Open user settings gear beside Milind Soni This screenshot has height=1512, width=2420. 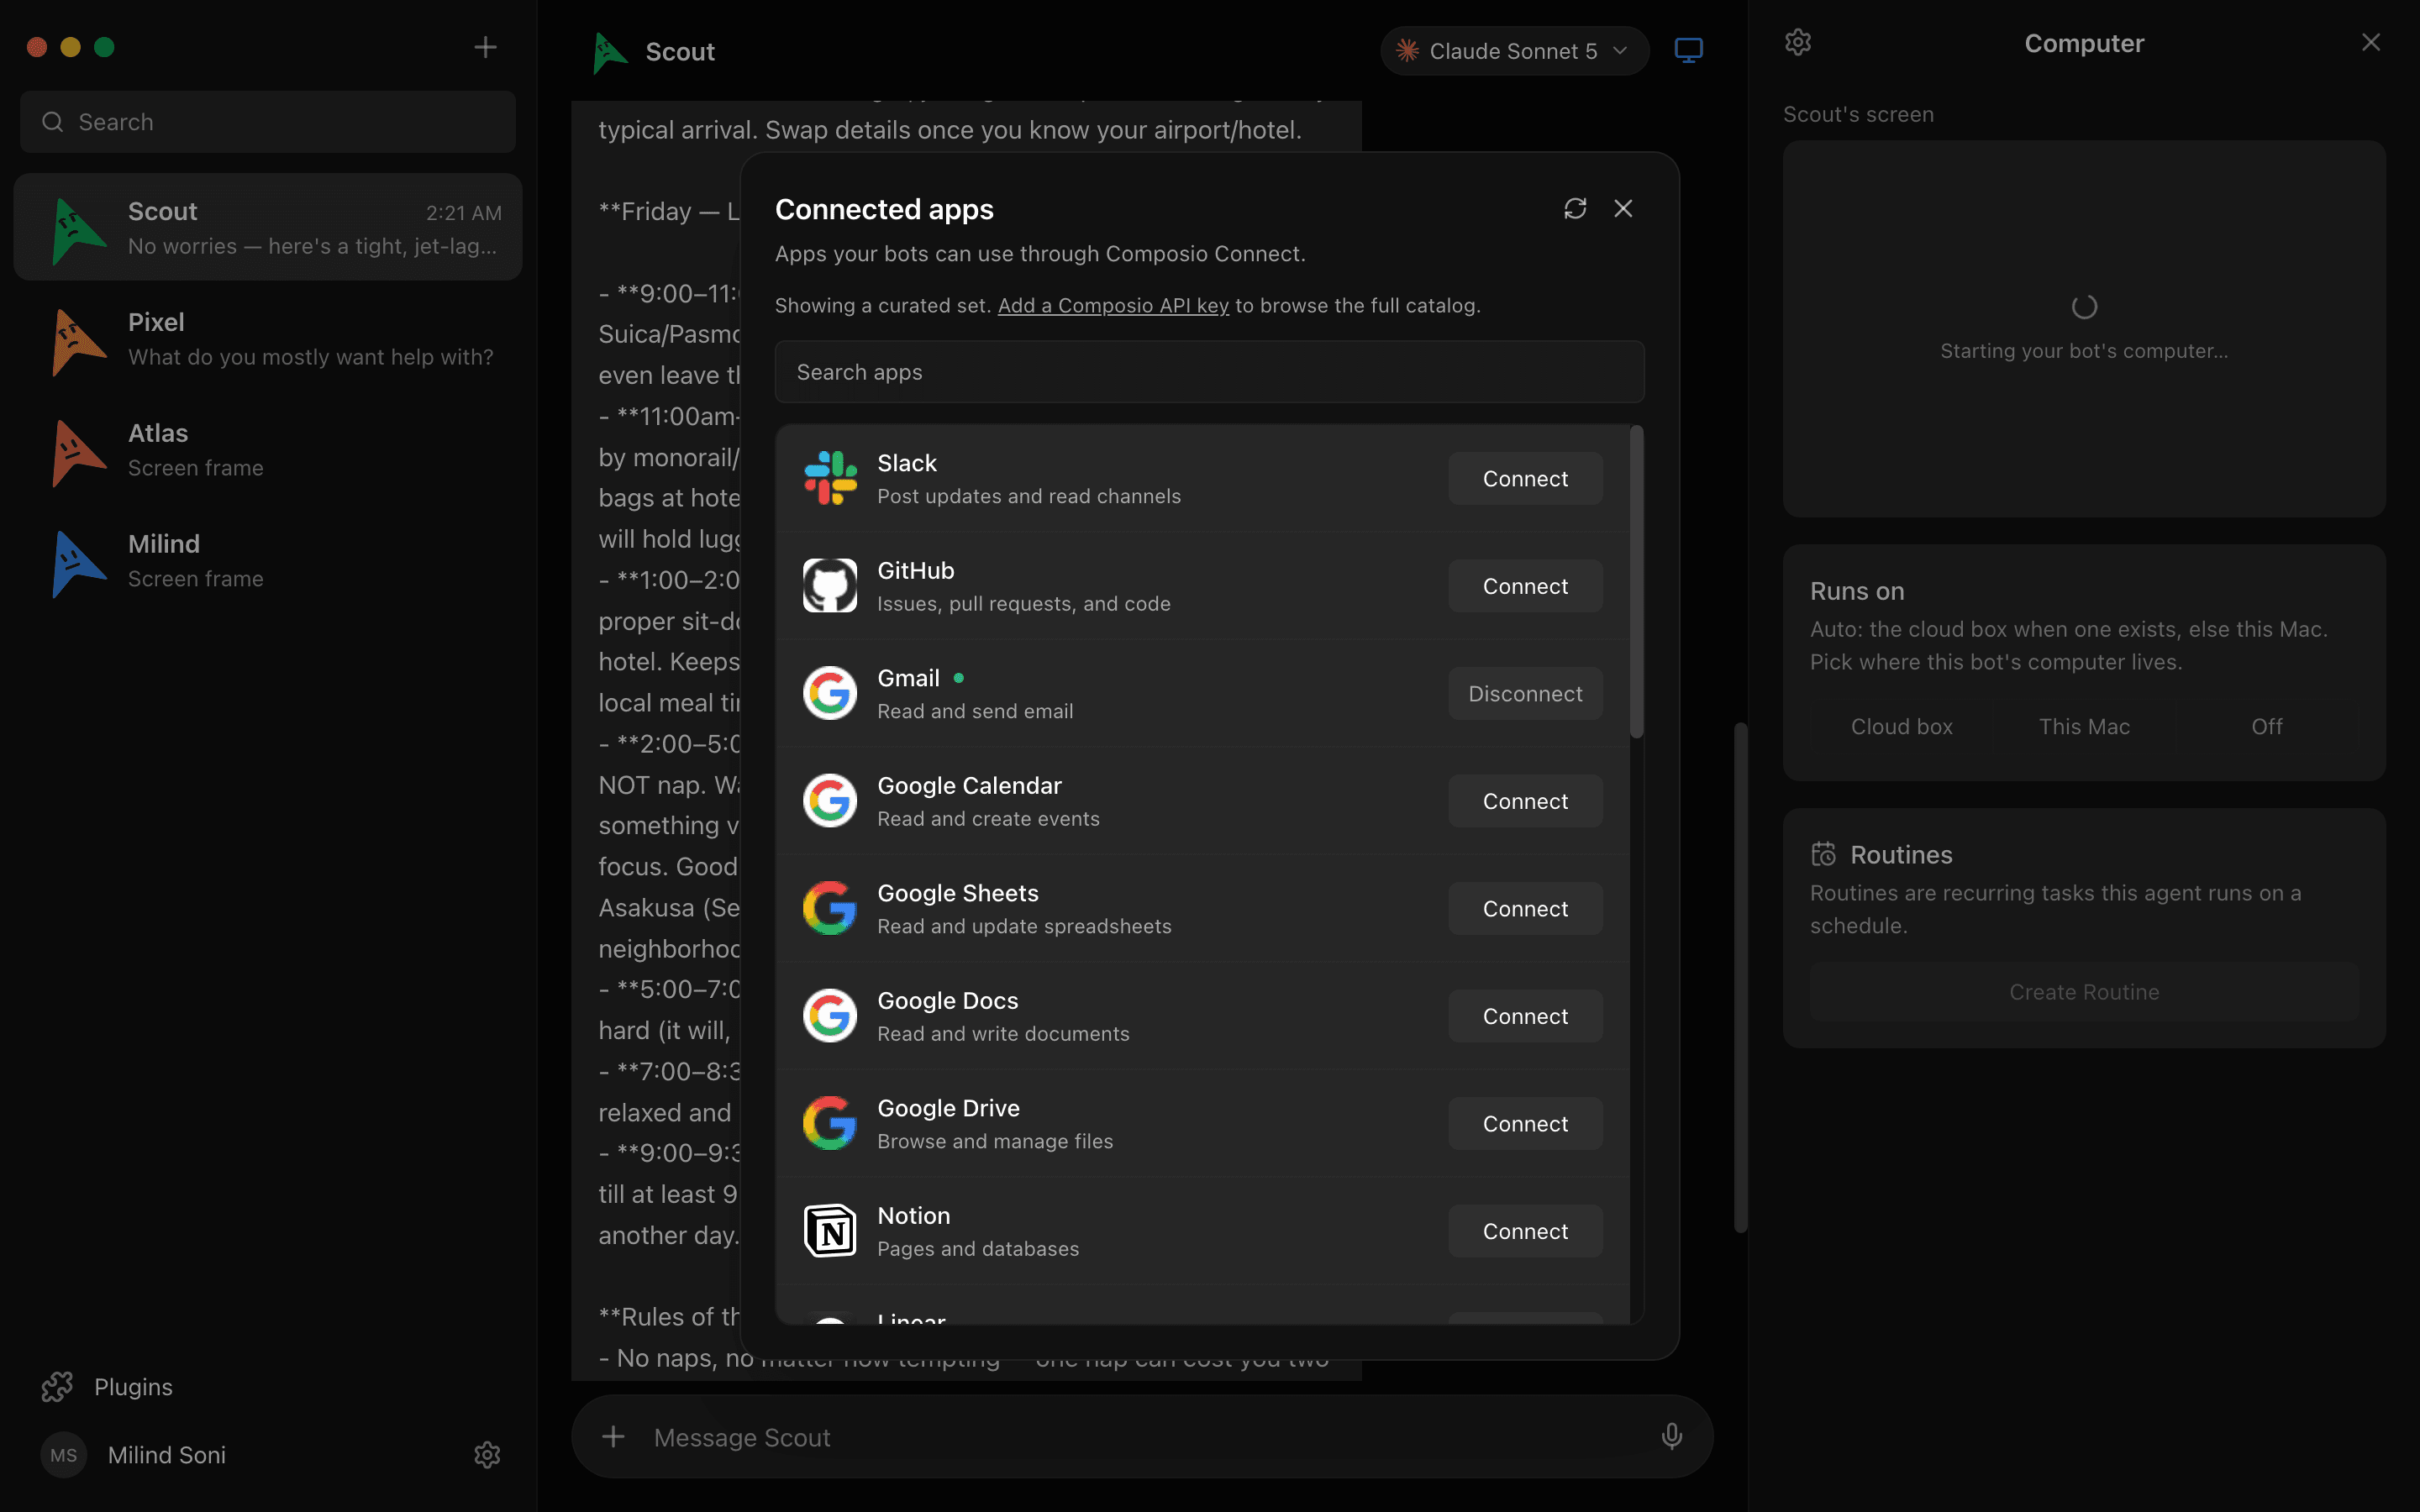coord(487,1454)
